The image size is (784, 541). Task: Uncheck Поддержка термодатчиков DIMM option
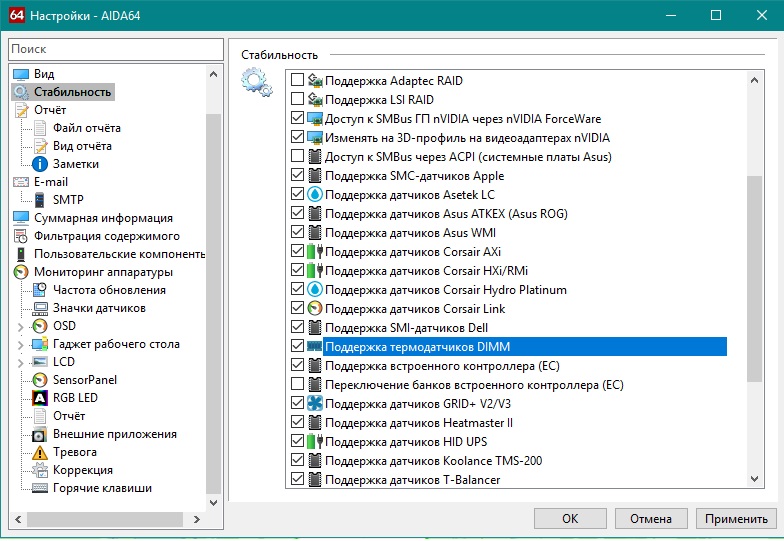click(x=297, y=347)
